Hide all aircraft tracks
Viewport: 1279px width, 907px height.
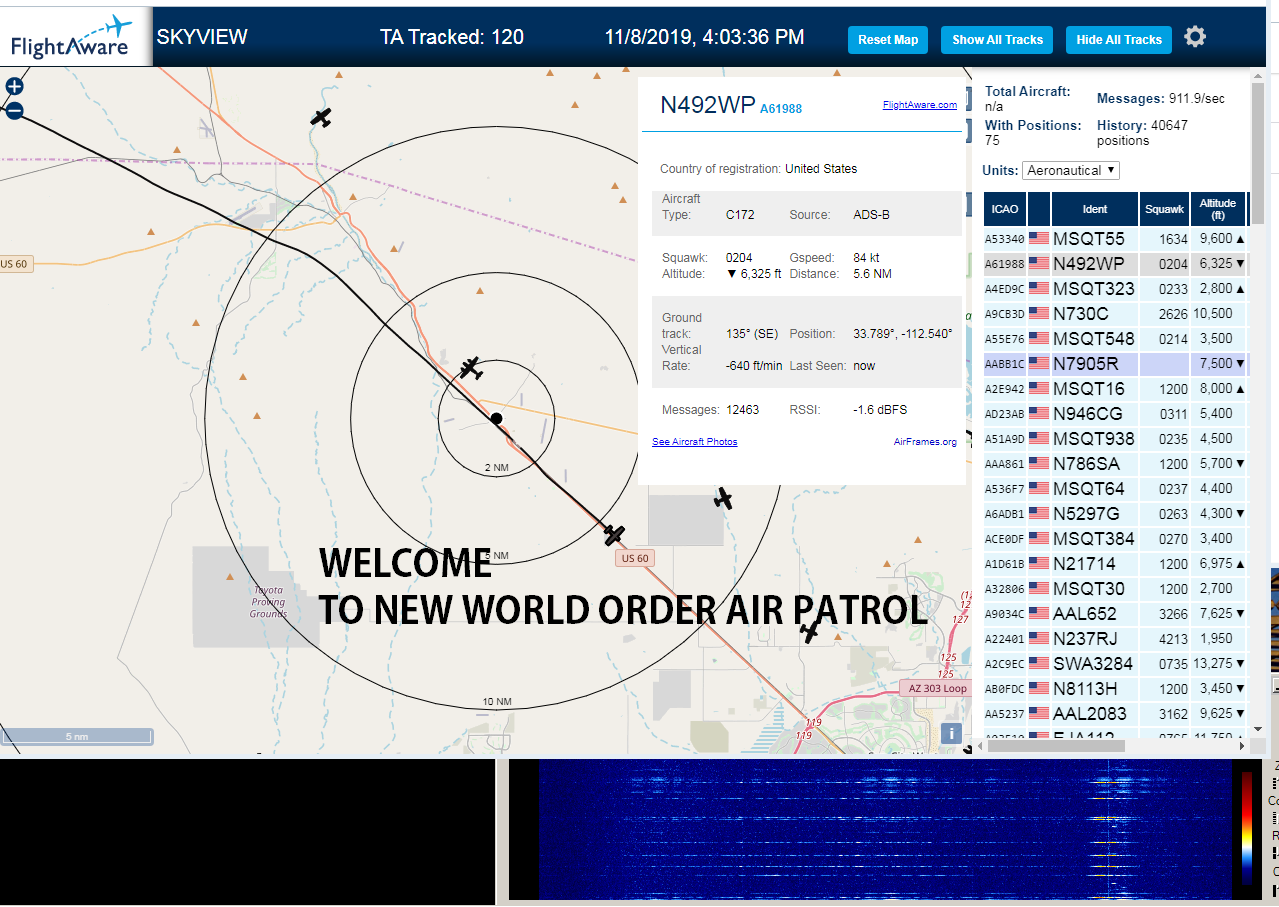coord(1119,40)
